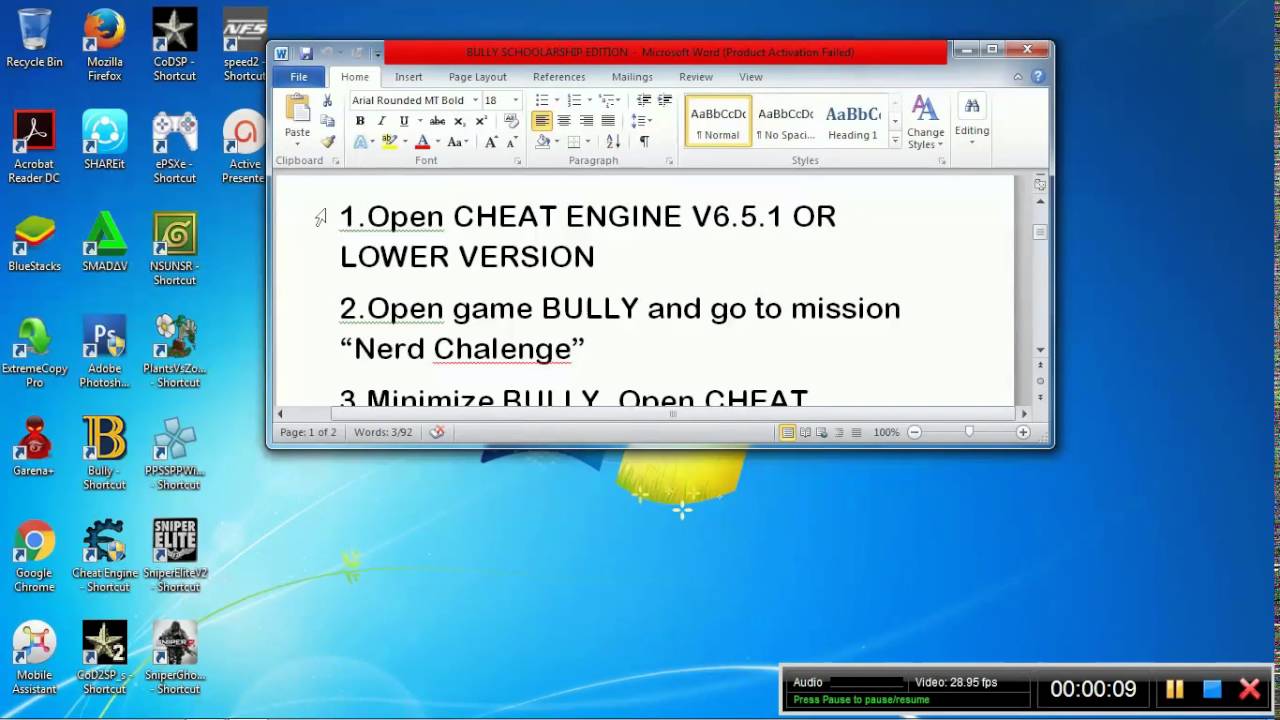The height and width of the screenshot is (720, 1280).
Task: Switch to Web Layout view
Action: tap(822, 432)
